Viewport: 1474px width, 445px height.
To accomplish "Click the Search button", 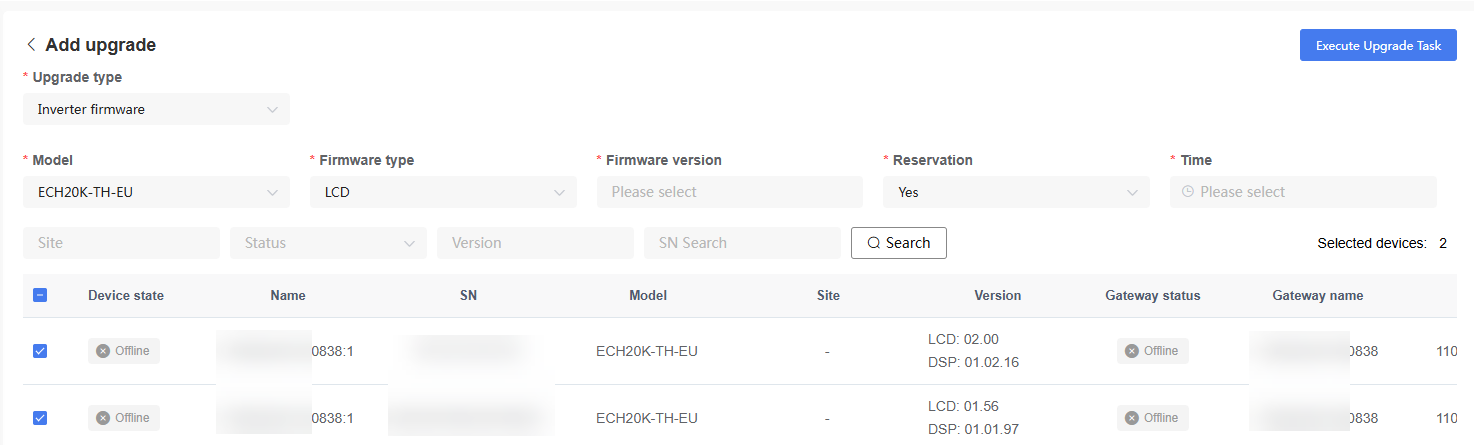I will pyautogui.click(x=899, y=243).
